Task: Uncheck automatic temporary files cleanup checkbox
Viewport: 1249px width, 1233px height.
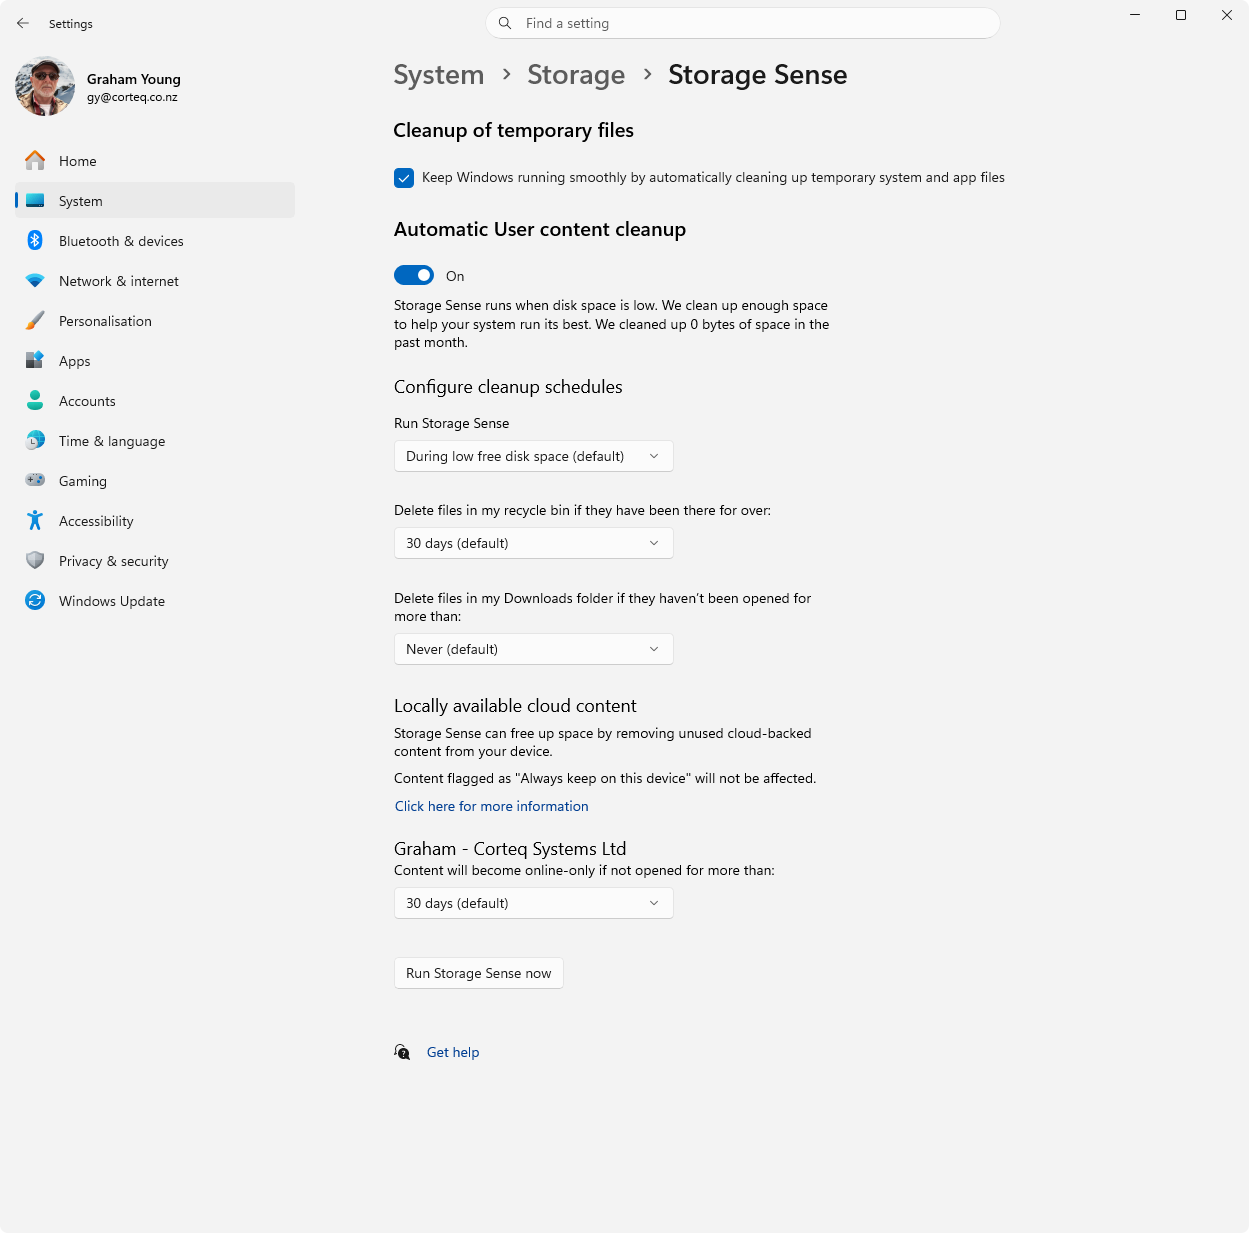Action: pos(404,178)
